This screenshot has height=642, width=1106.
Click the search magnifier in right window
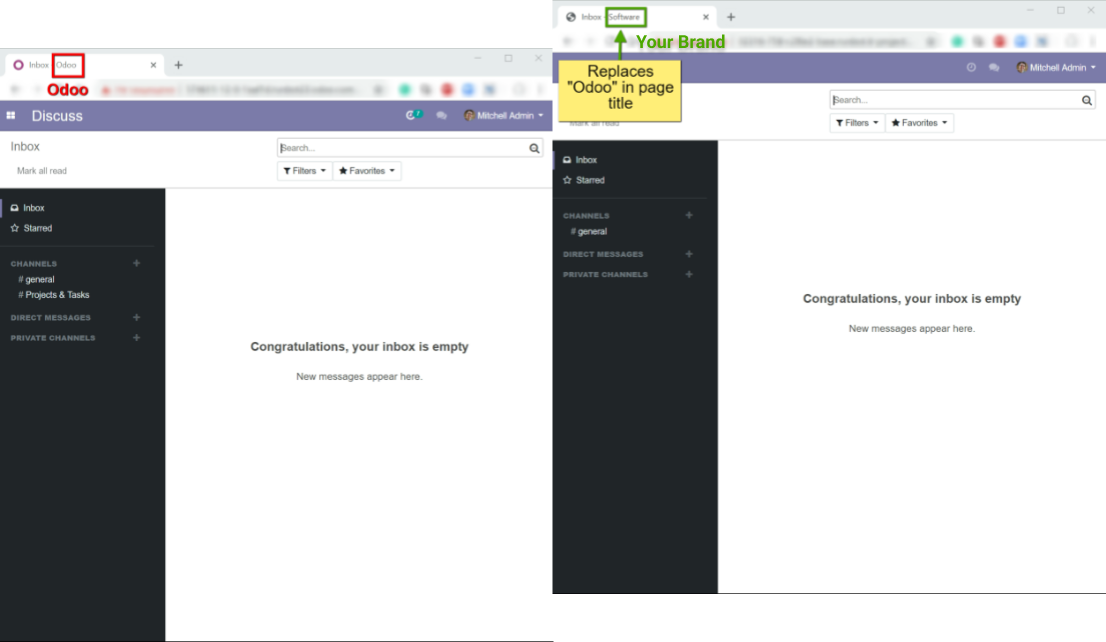[1087, 100]
